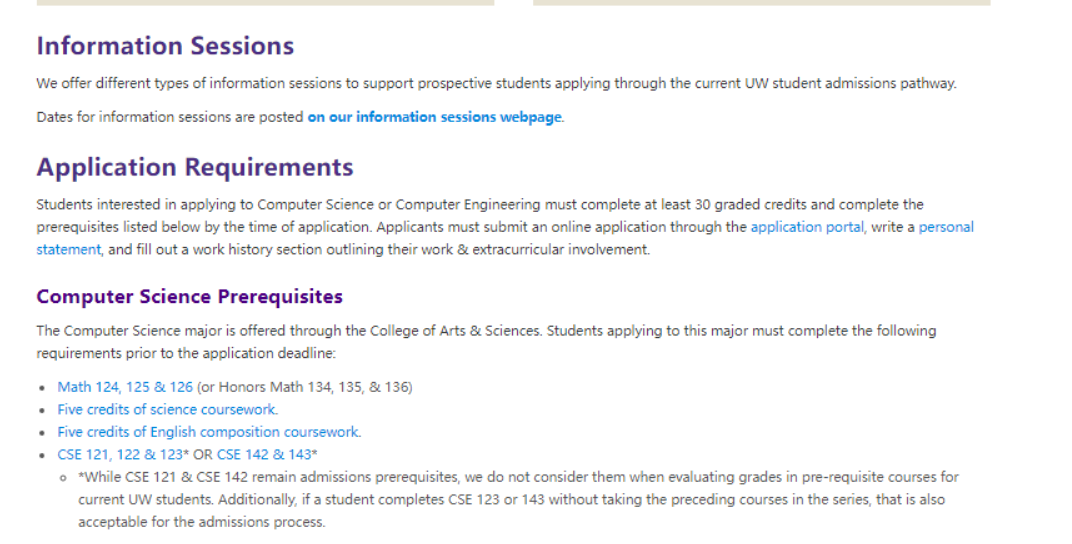Open Five credits of science coursework link

(x=167, y=409)
